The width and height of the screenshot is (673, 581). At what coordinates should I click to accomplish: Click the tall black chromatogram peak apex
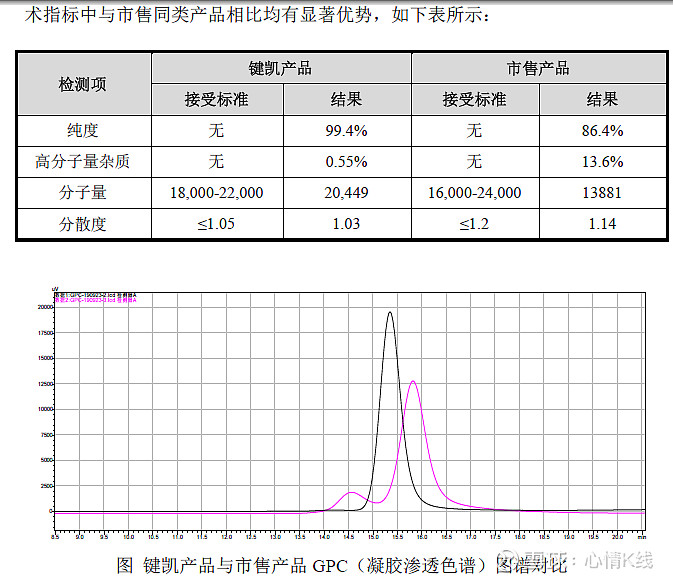point(390,313)
